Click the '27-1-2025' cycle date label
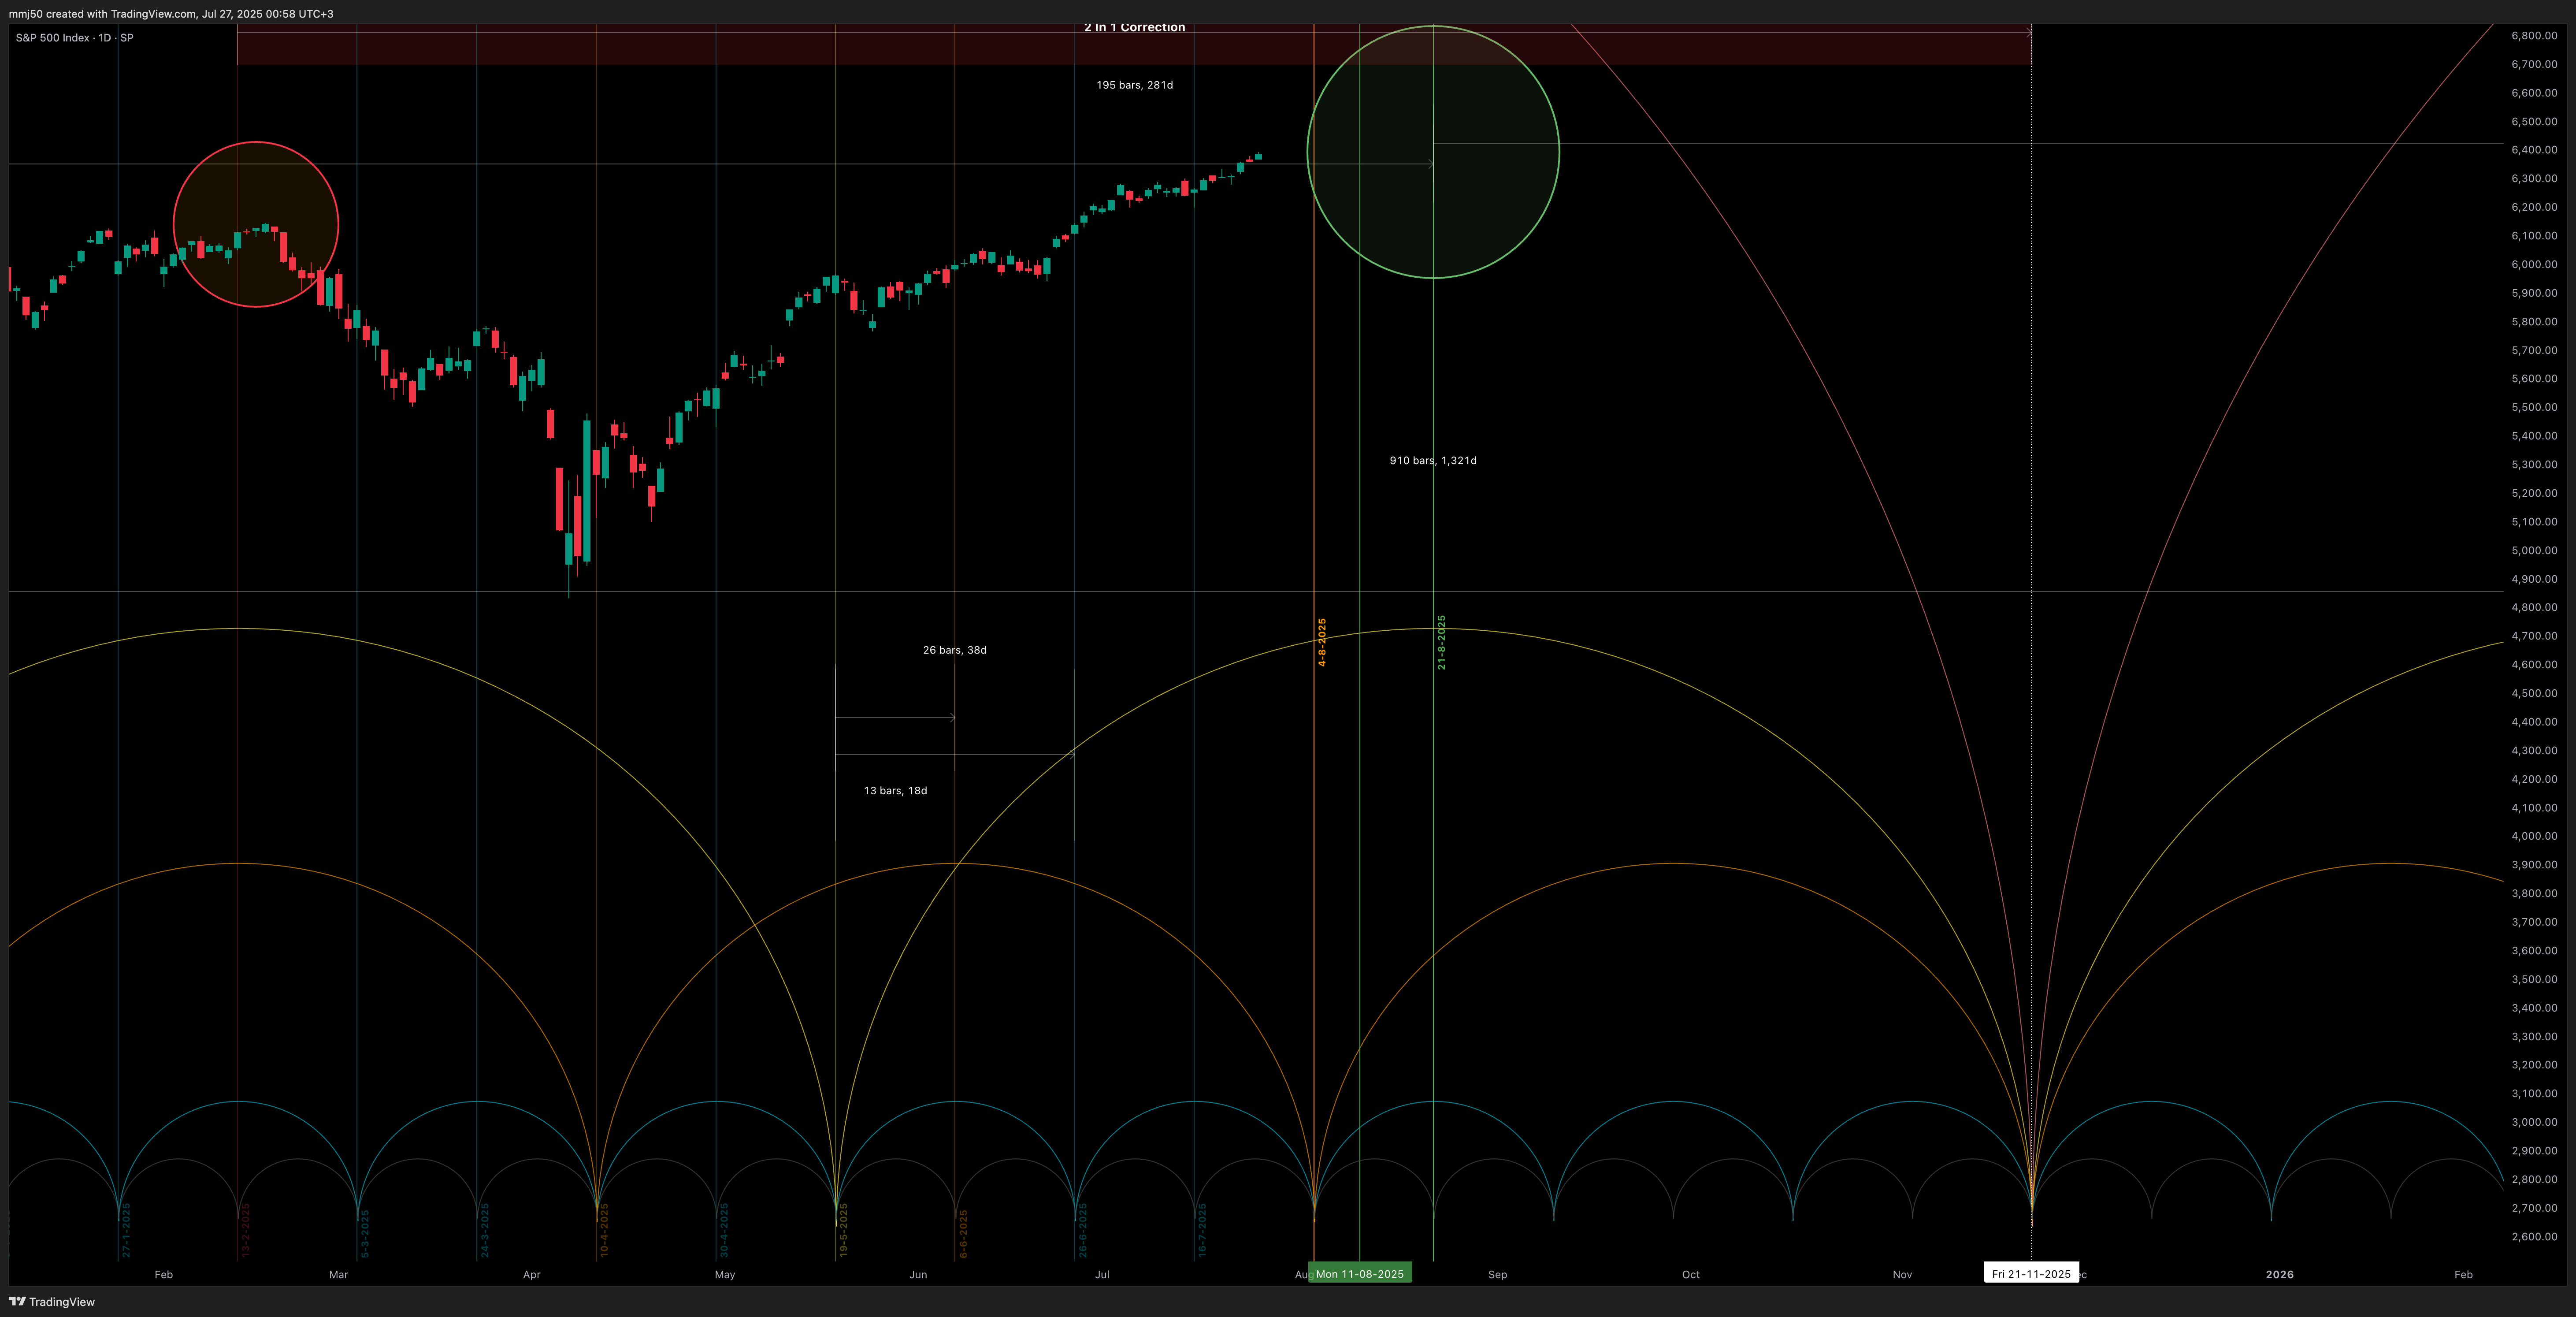 point(126,1230)
